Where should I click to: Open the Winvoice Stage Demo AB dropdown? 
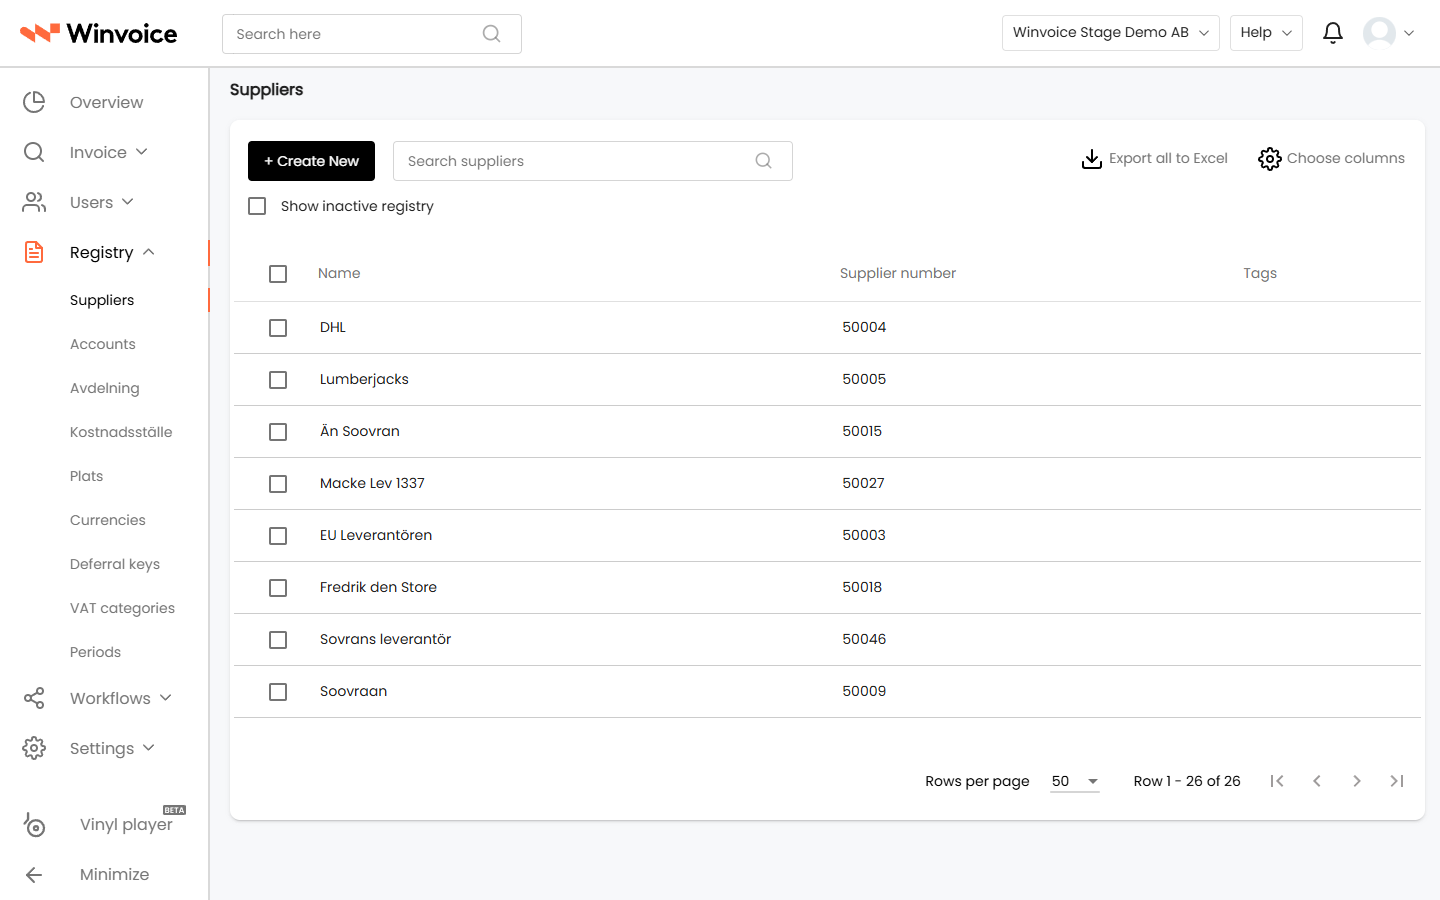[x=1110, y=33]
